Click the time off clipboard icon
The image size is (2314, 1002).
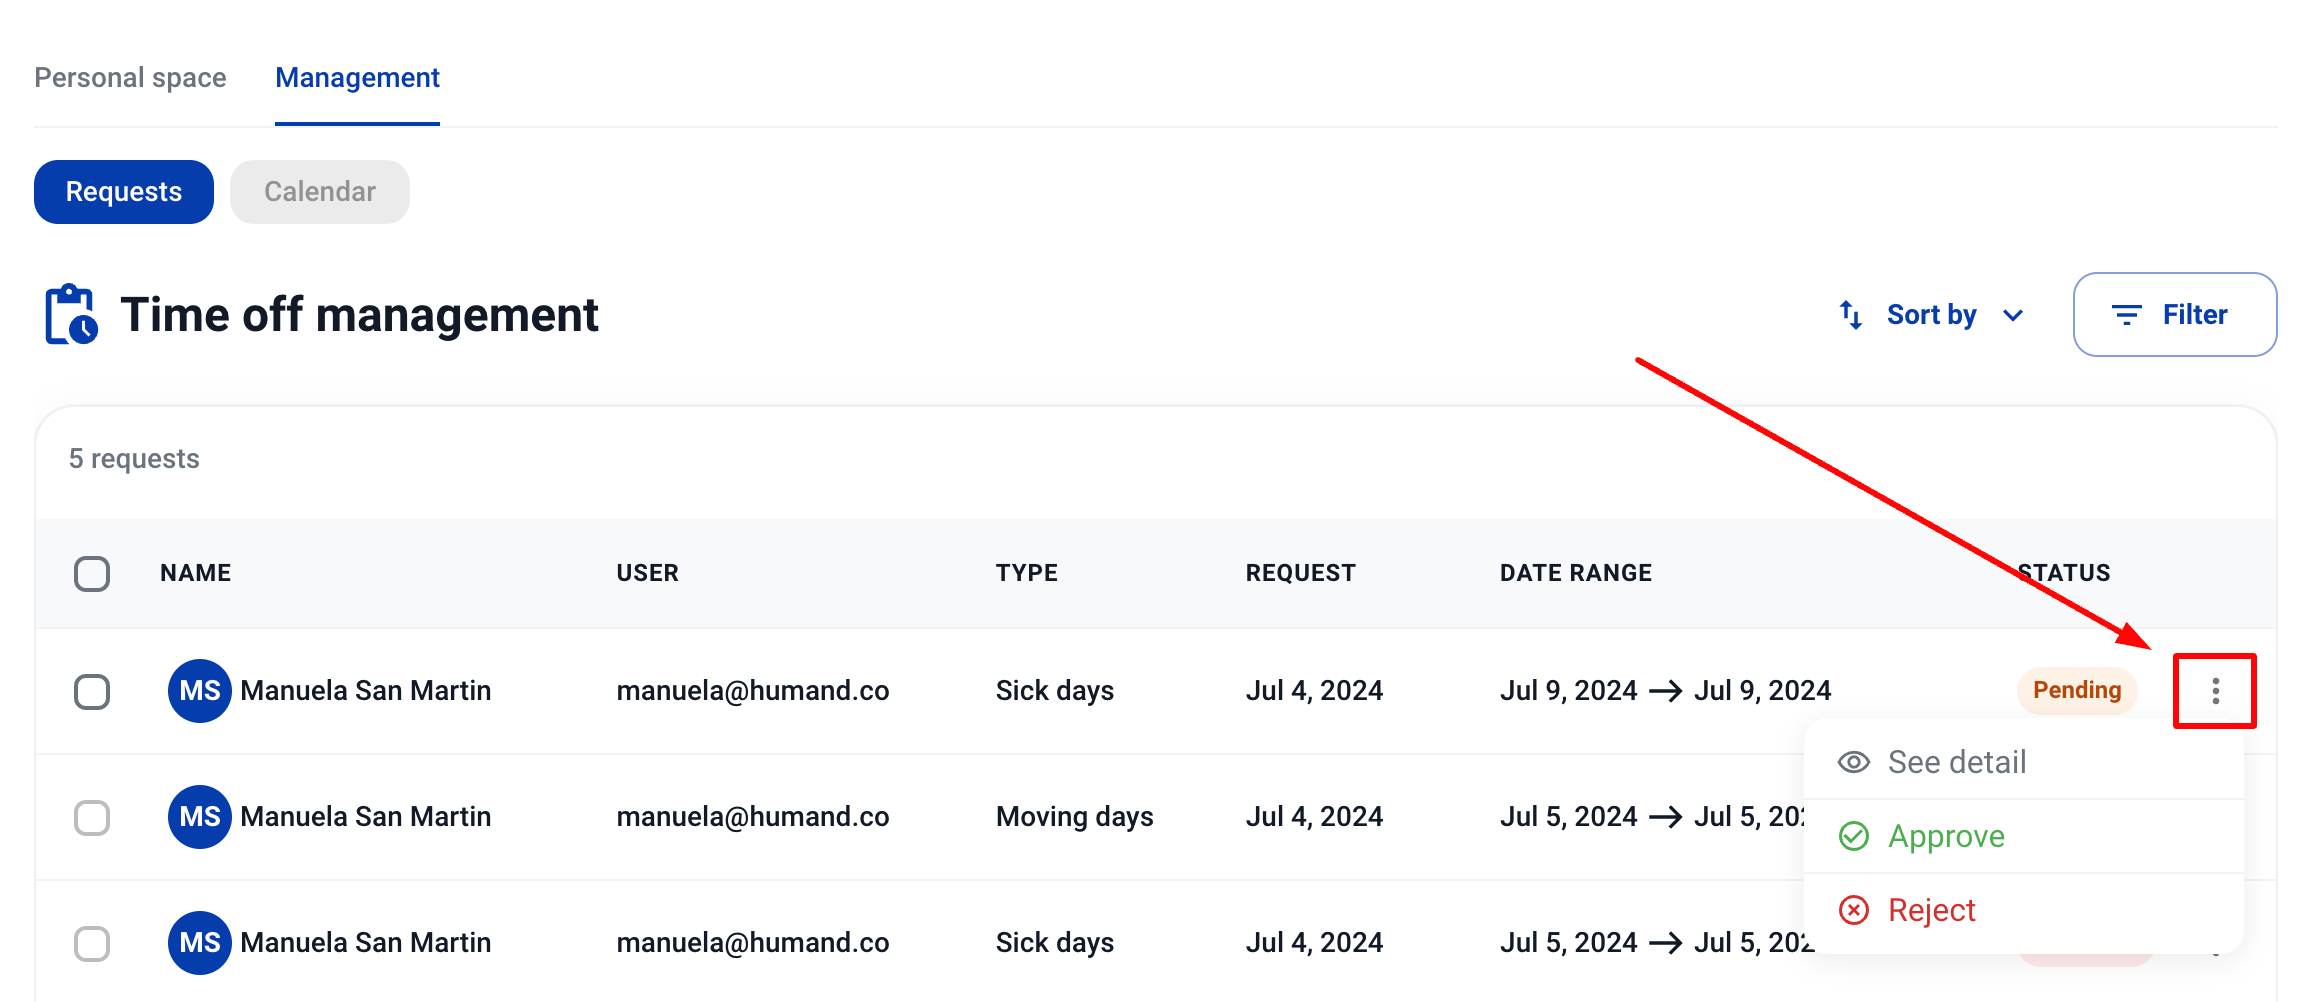tap(71, 315)
